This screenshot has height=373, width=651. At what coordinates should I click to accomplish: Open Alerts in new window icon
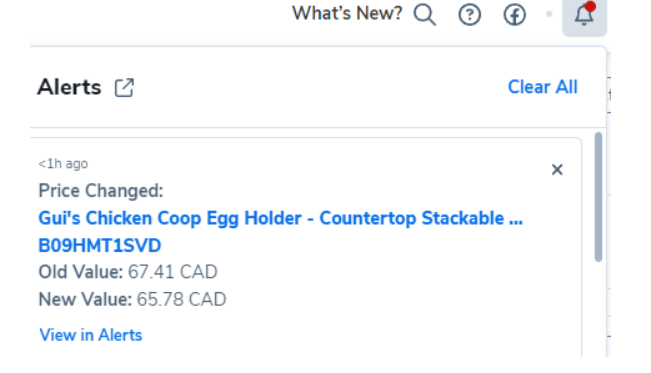(x=125, y=88)
